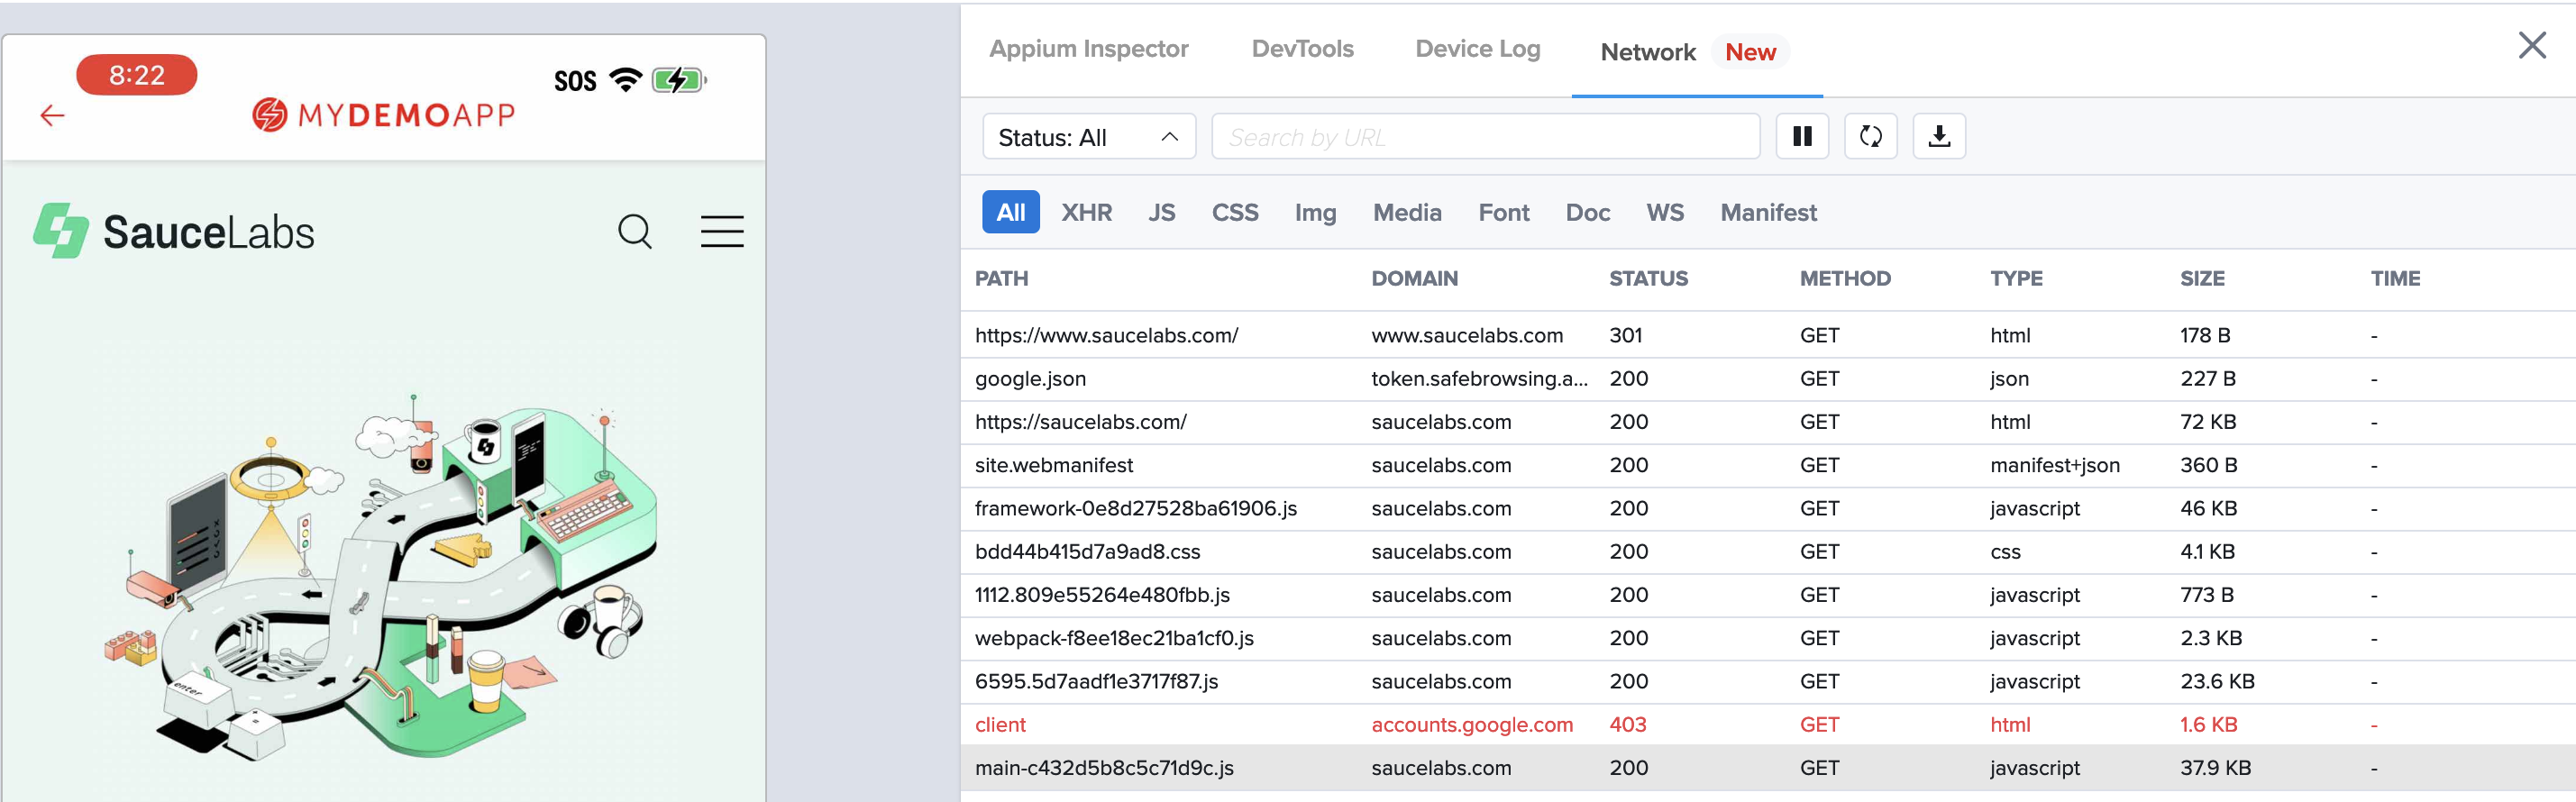The height and width of the screenshot is (802, 2576).
Task: Filter requests by Media
Action: click(1407, 212)
